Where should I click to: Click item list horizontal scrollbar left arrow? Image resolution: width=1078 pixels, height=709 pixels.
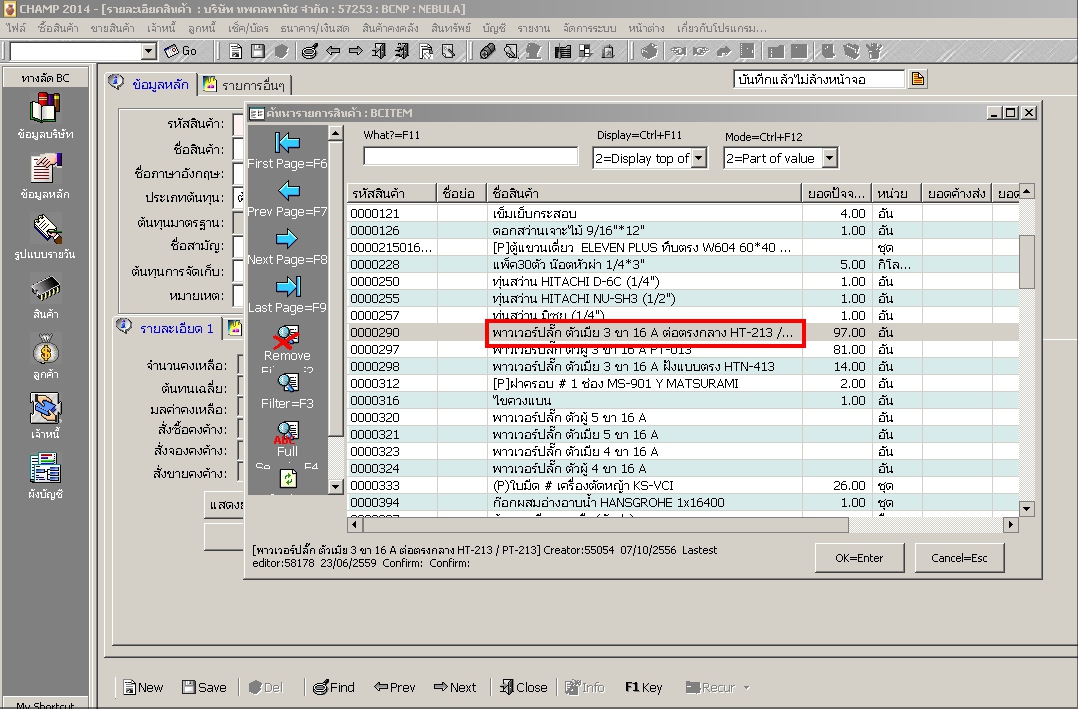pyautogui.click(x=355, y=525)
